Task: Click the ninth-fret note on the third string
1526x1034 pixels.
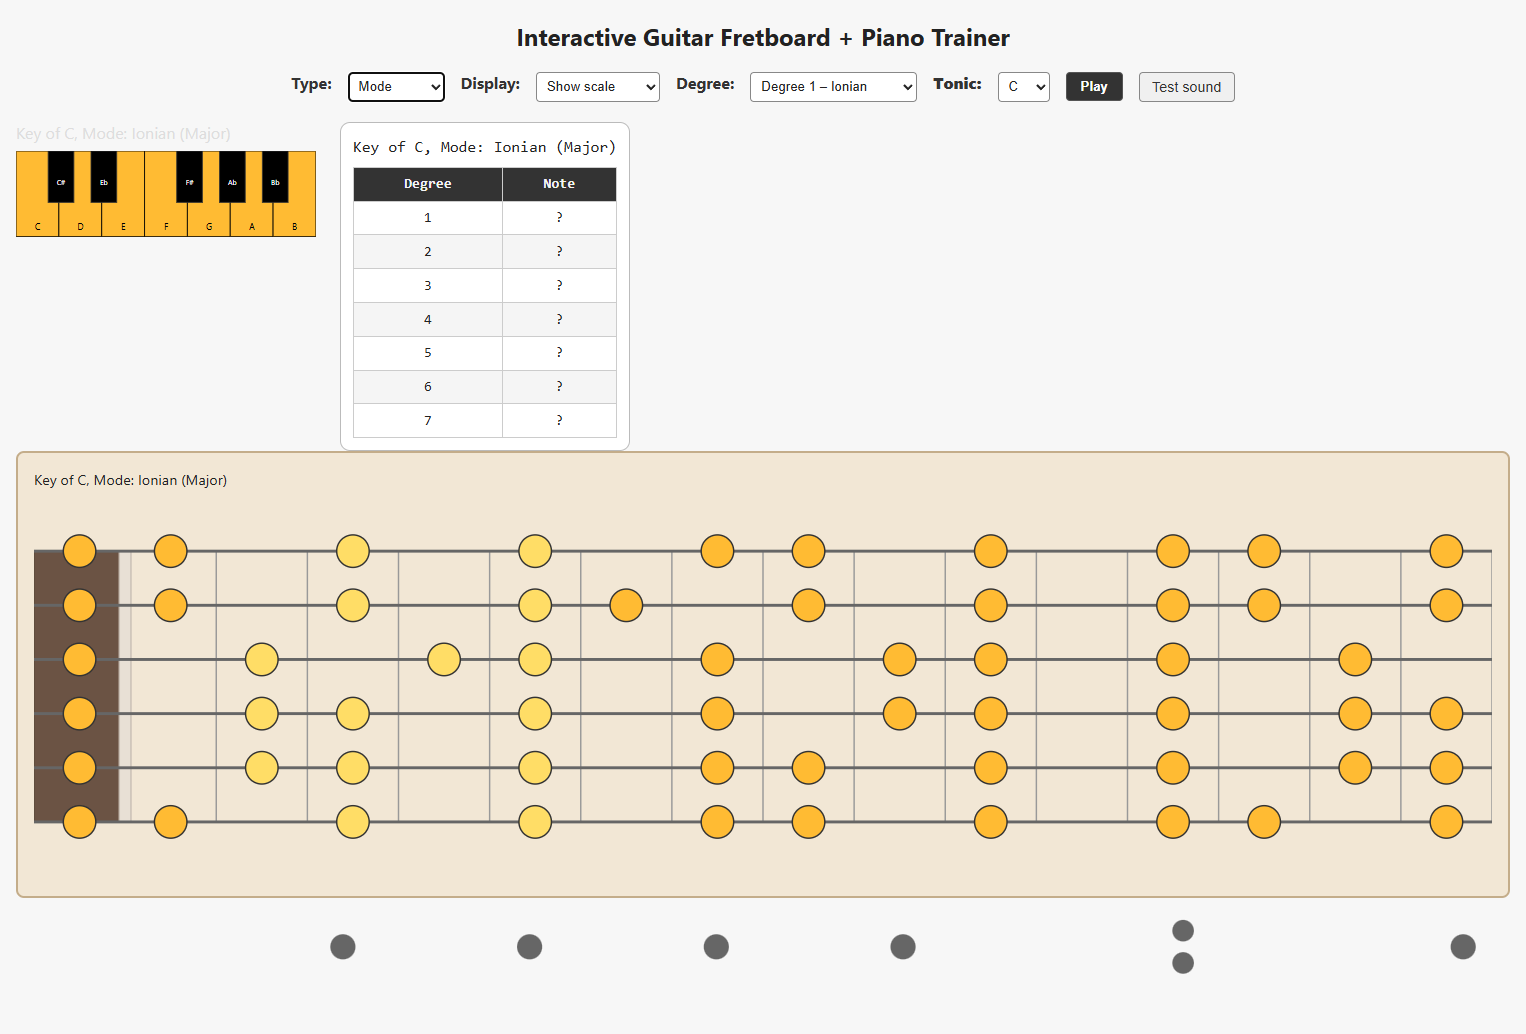Action: [900, 660]
